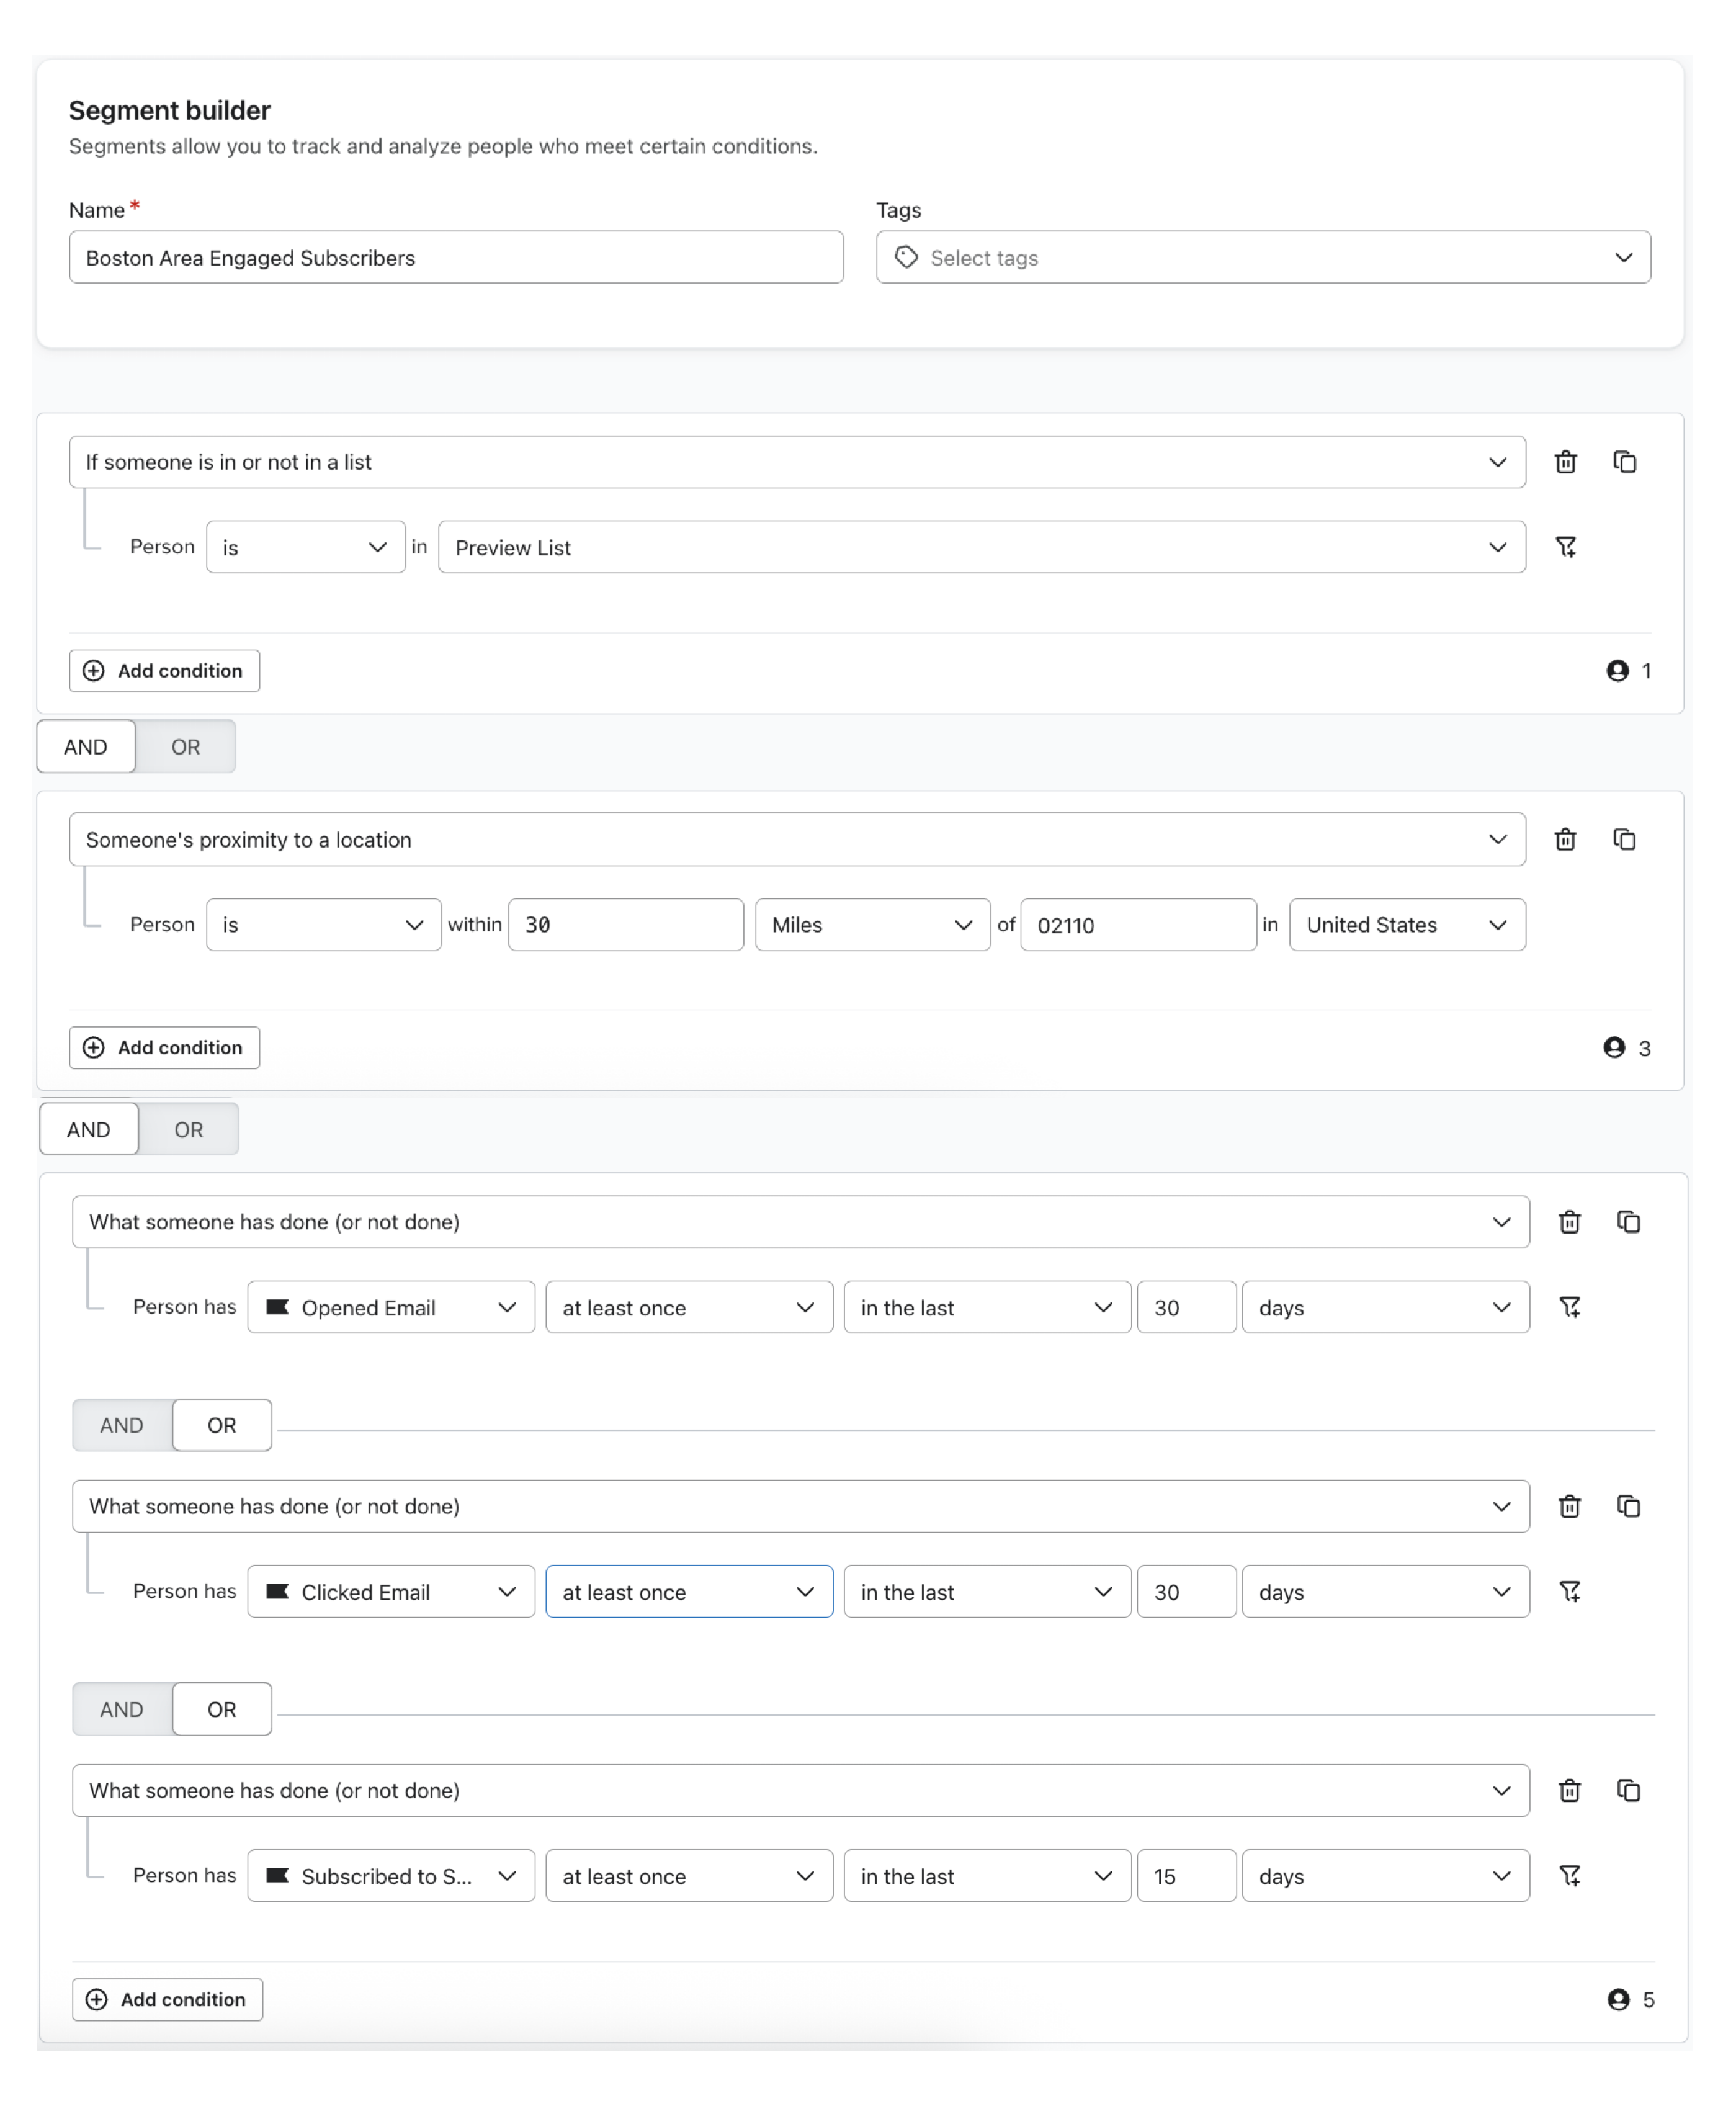The image size is (1736, 2101).
Task: Select AND above the Subscribed condition
Action: coord(121,1709)
